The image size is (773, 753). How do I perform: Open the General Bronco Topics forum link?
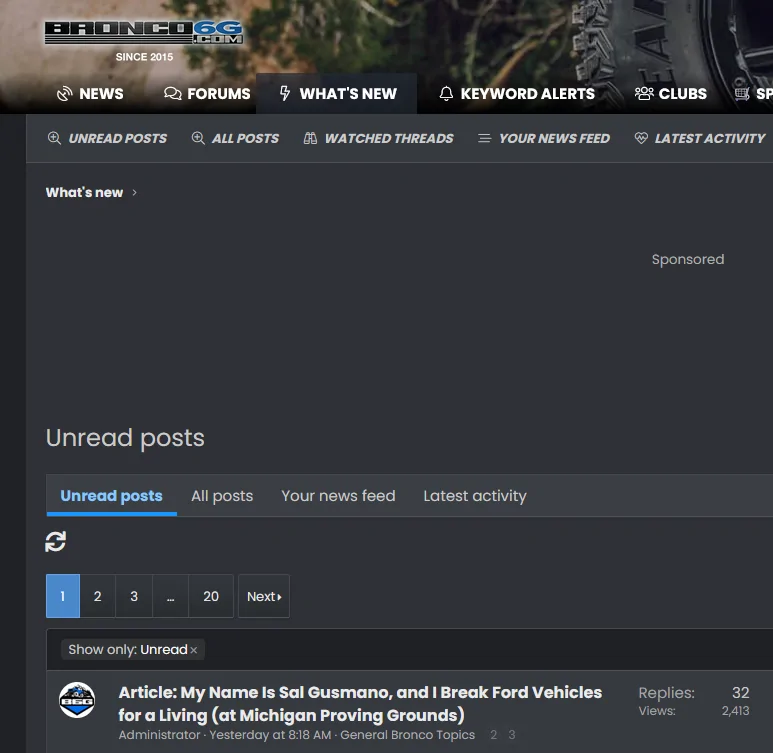coord(407,735)
